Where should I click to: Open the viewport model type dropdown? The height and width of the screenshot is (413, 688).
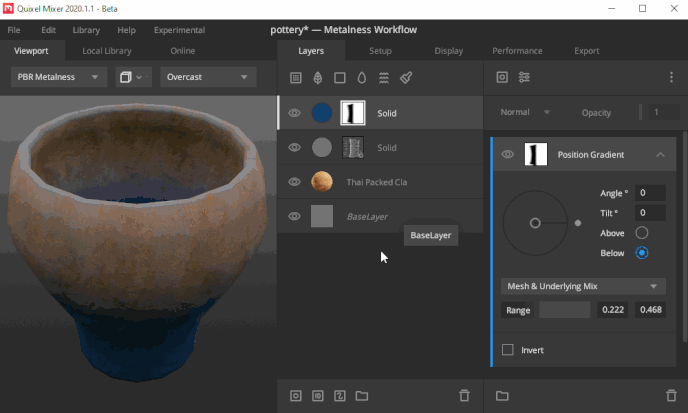133,77
